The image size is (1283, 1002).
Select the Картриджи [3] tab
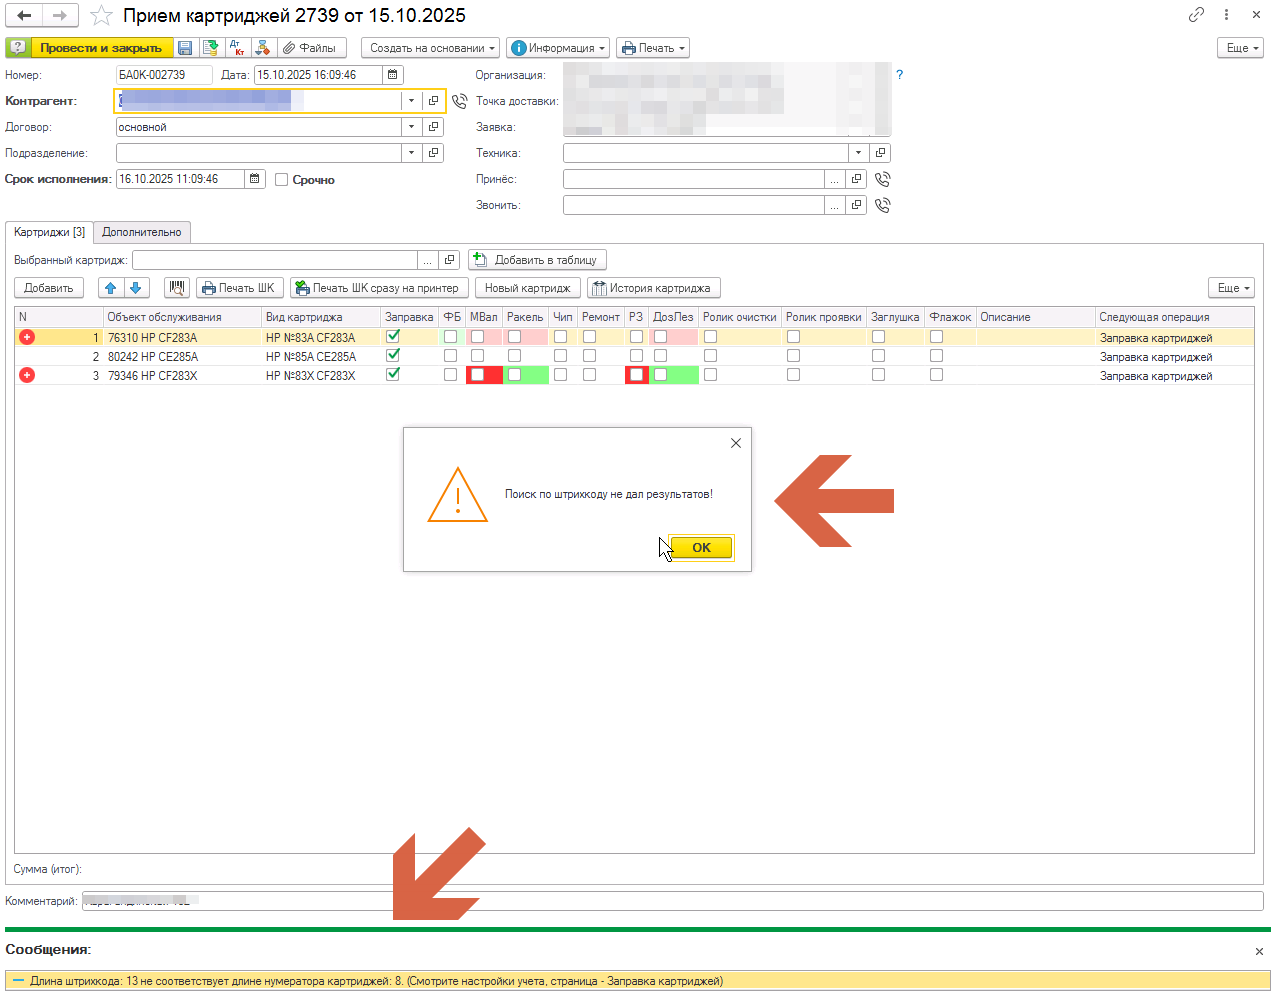pos(50,232)
